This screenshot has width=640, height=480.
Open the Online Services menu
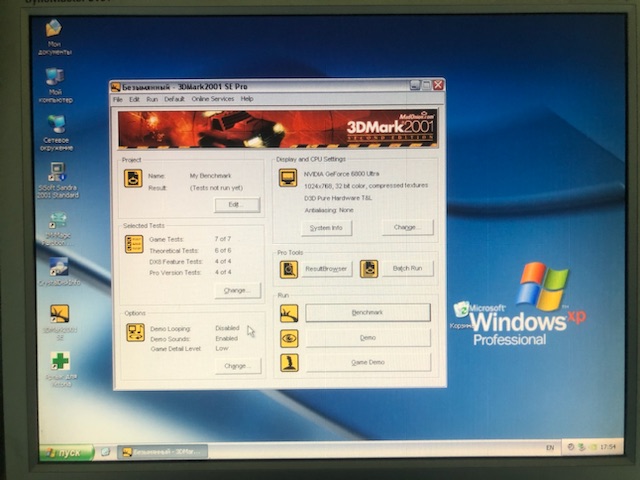click(213, 99)
